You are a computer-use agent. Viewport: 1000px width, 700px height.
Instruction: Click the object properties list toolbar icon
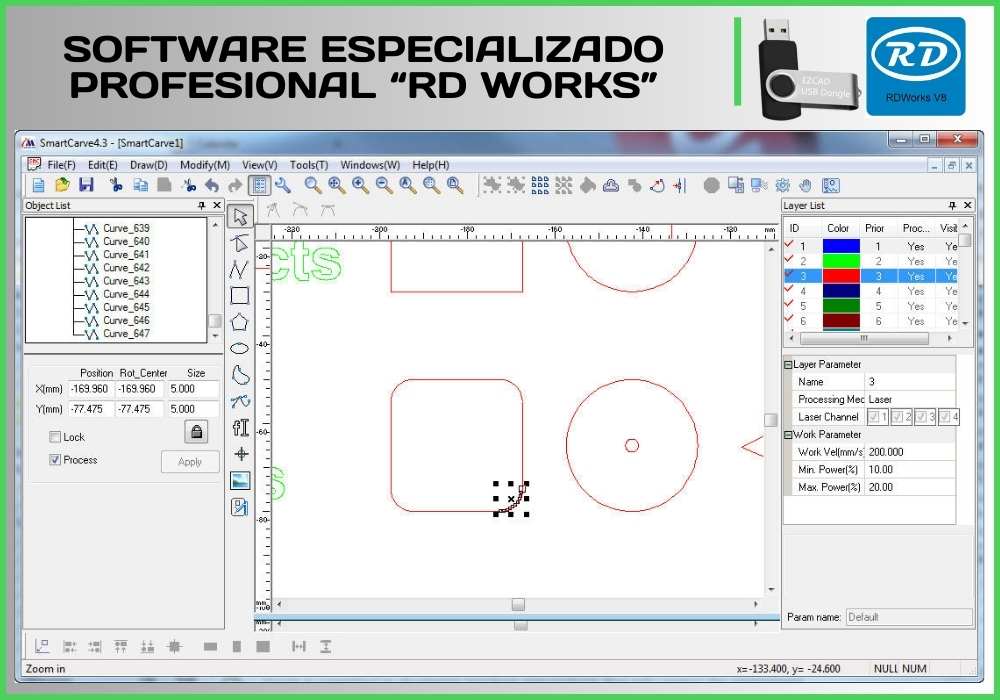259,186
